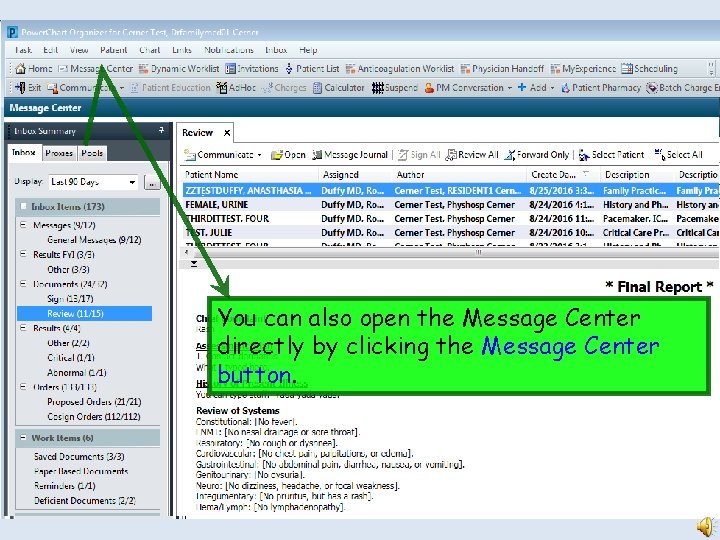Screen dimensions: 720x540
Task: Close the Review tab
Action: [227, 133]
